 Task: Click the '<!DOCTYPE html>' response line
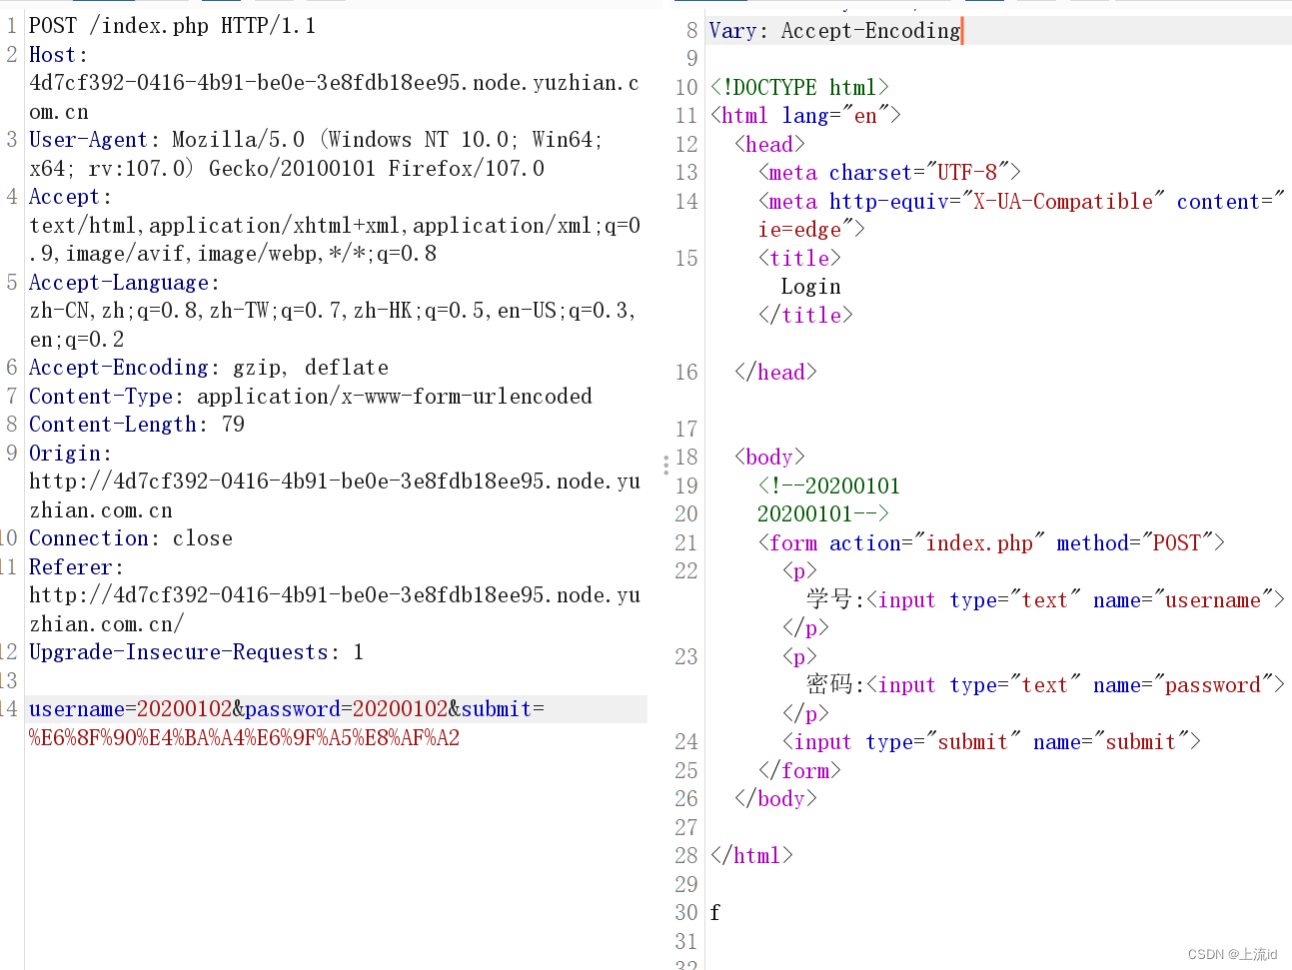click(x=799, y=87)
